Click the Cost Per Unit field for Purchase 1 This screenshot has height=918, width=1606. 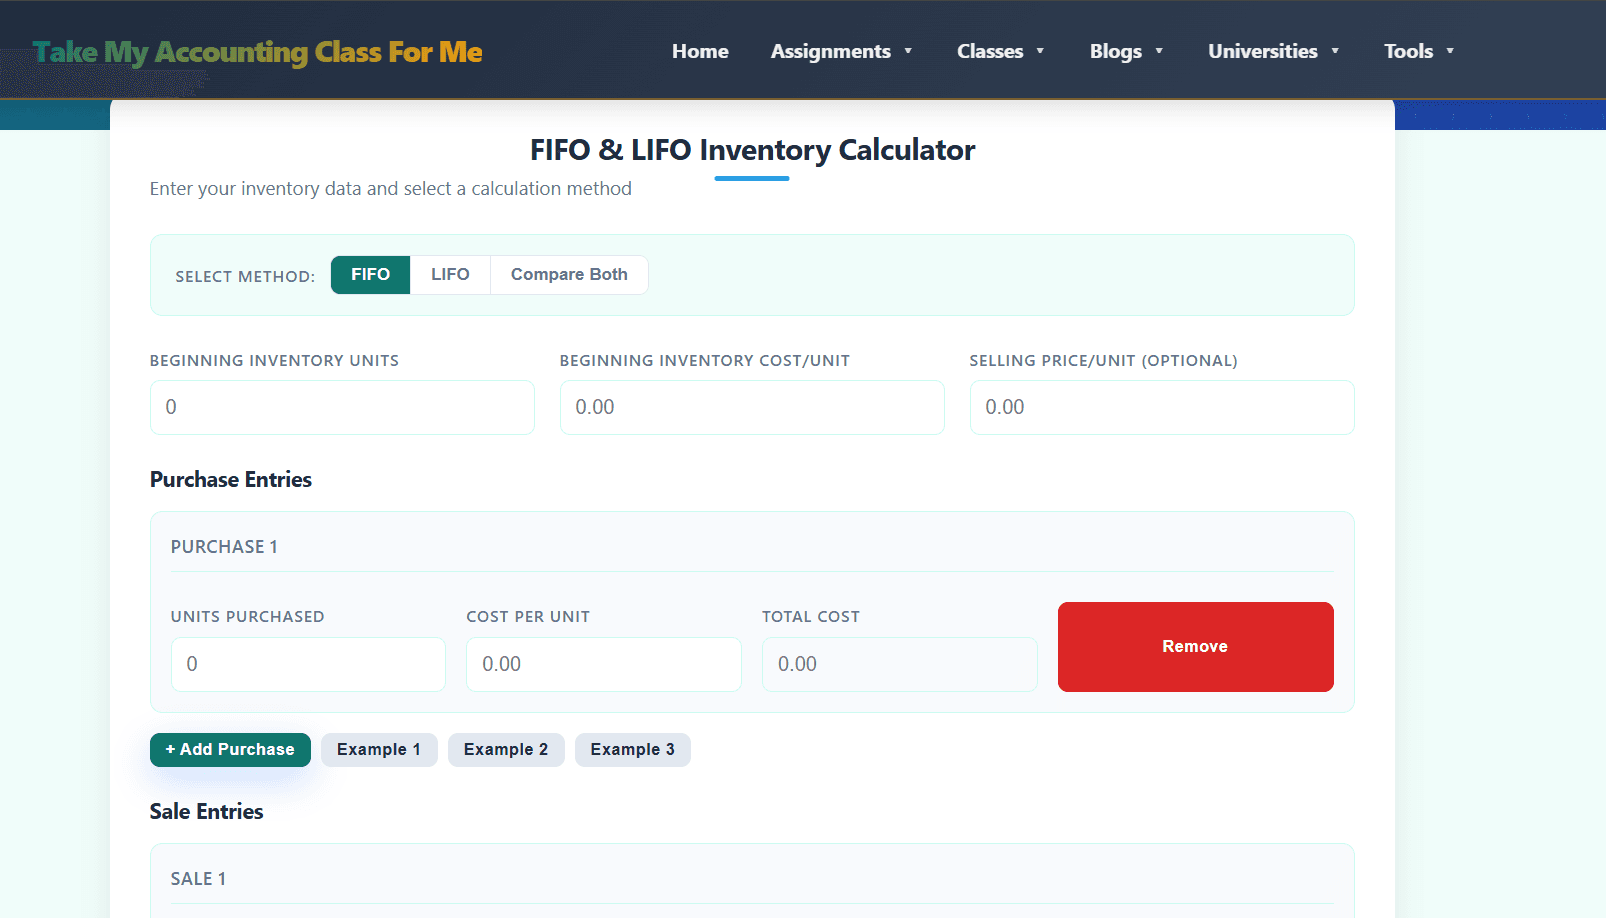point(603,664)
